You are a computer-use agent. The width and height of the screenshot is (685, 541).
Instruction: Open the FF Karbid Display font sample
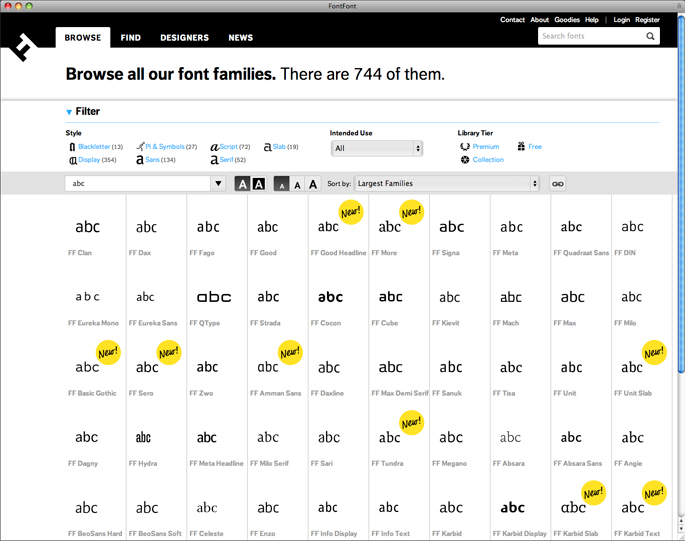tap(512, 508)
